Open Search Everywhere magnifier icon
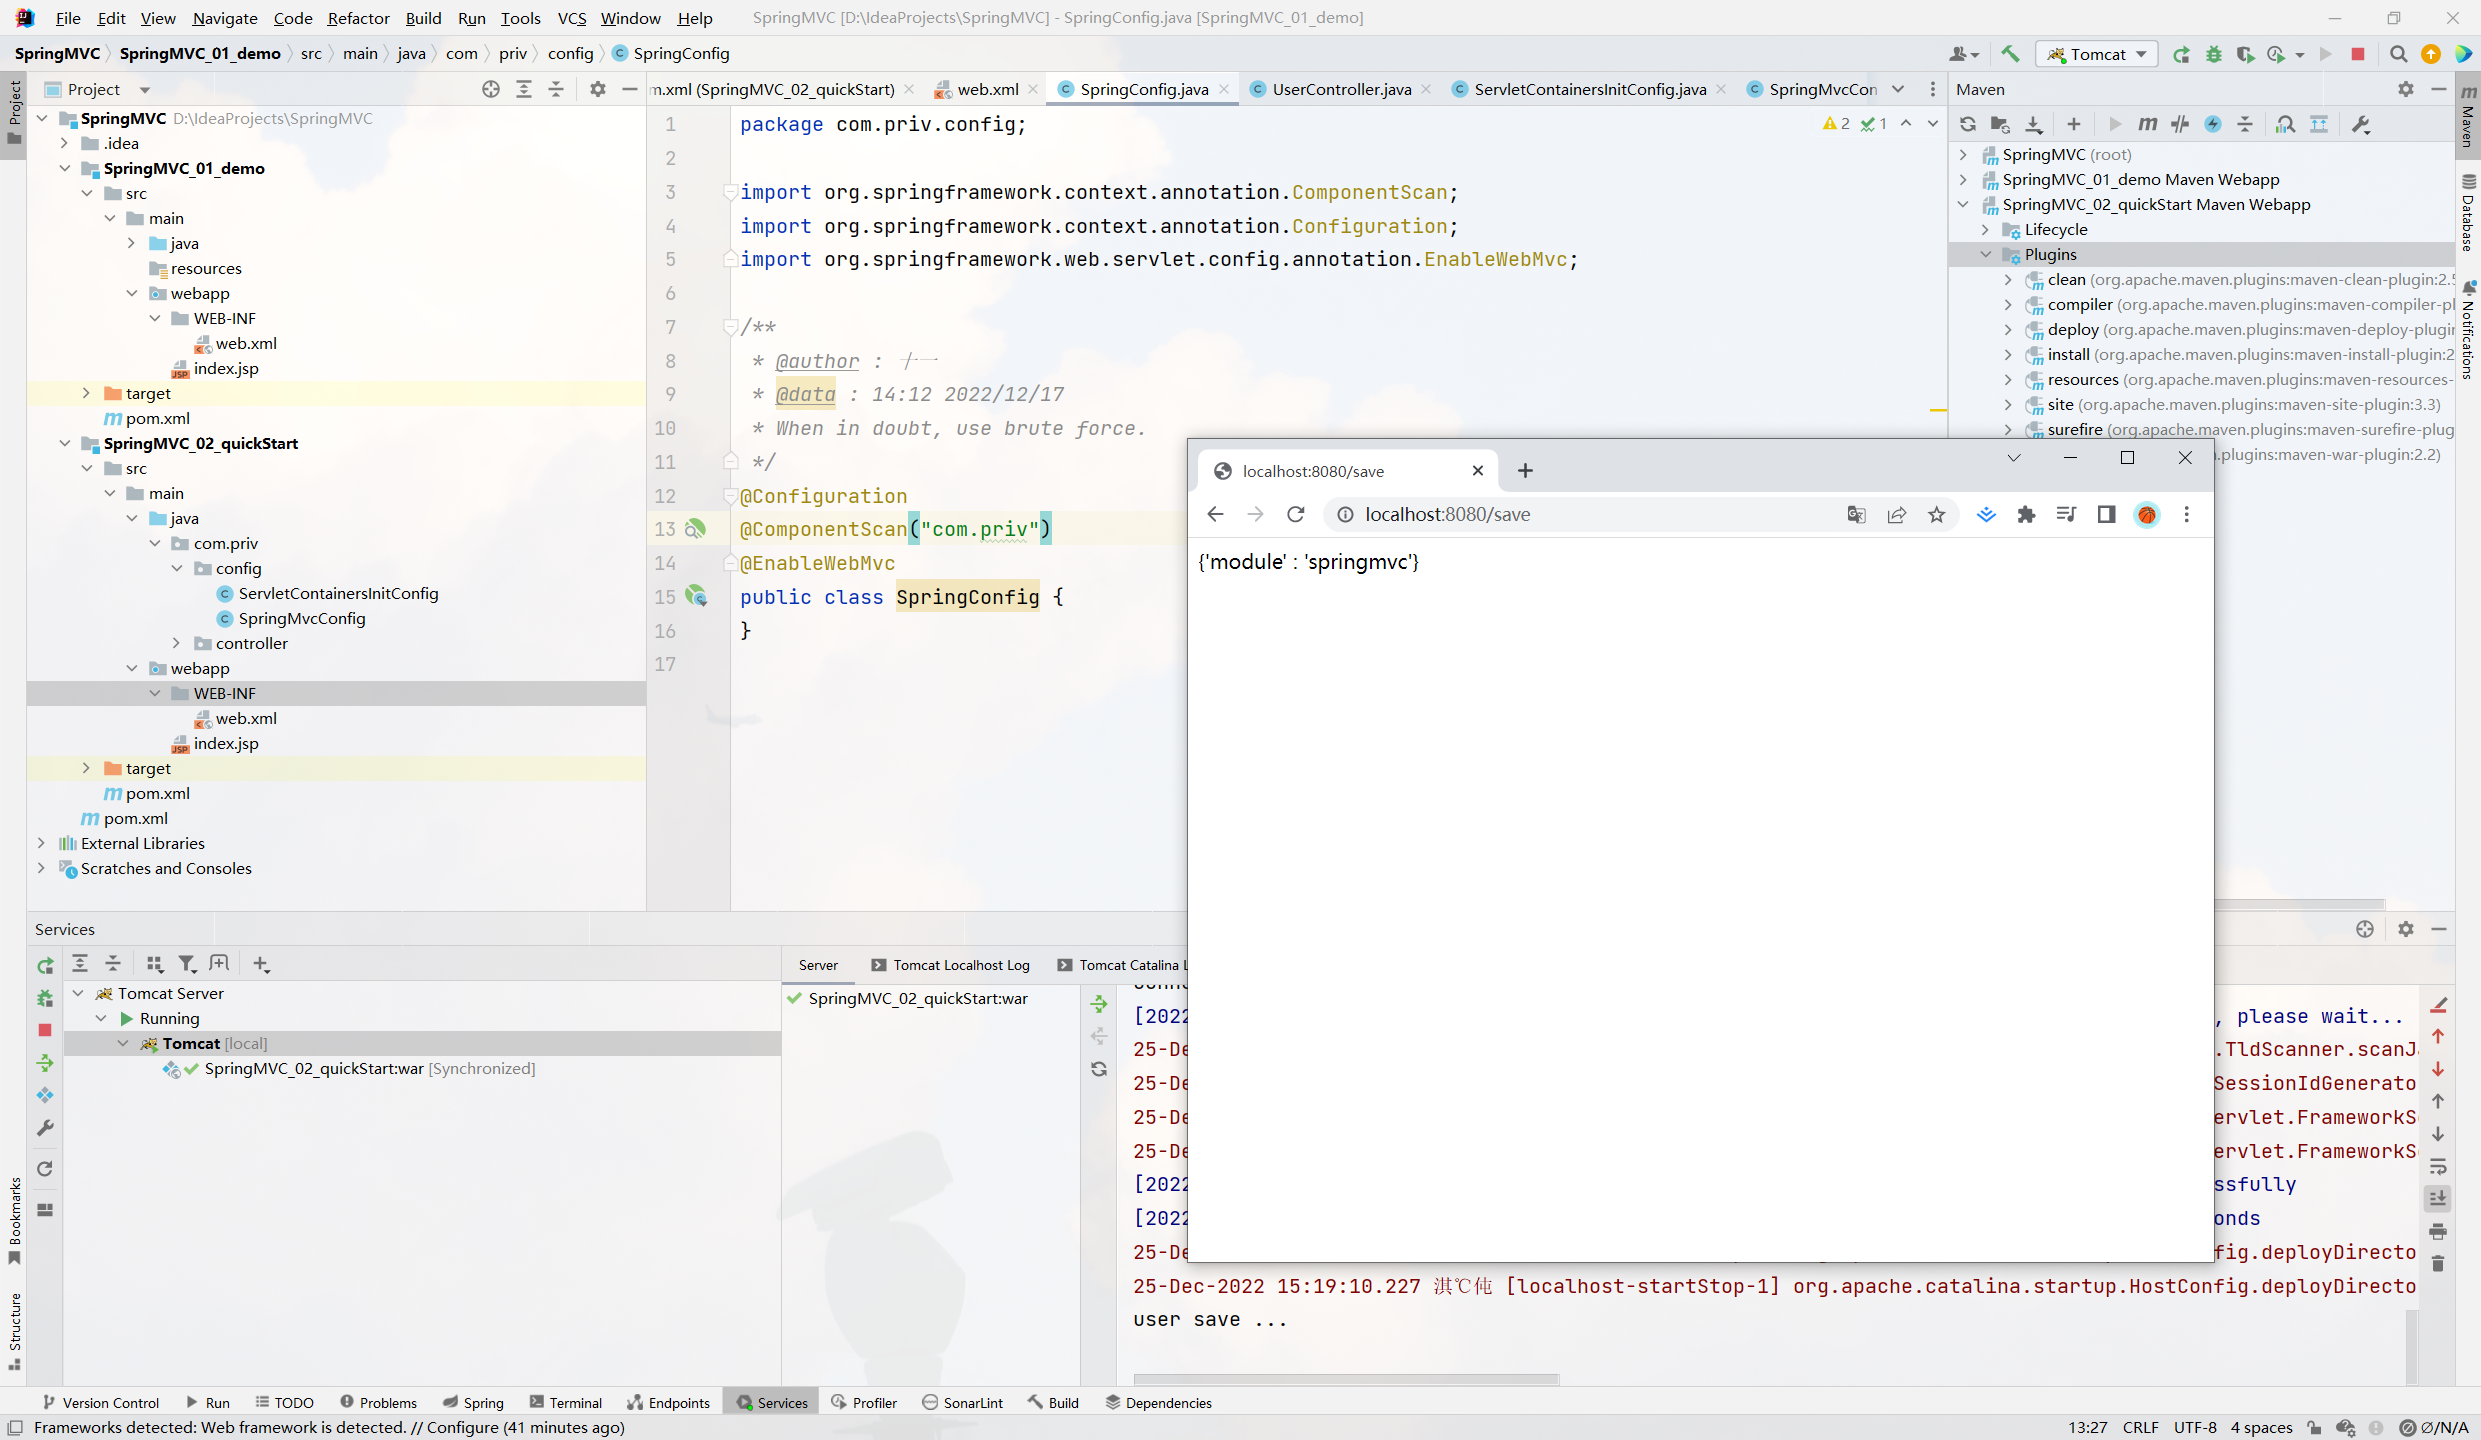Screen dimensions: 2481x1440 point(2398,54)
